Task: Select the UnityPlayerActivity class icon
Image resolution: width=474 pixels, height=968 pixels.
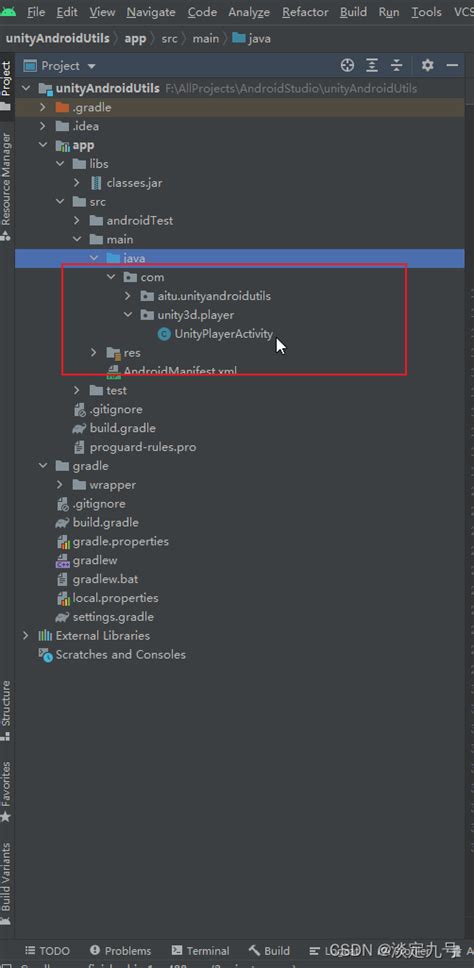Action: (x=164, y=334)
